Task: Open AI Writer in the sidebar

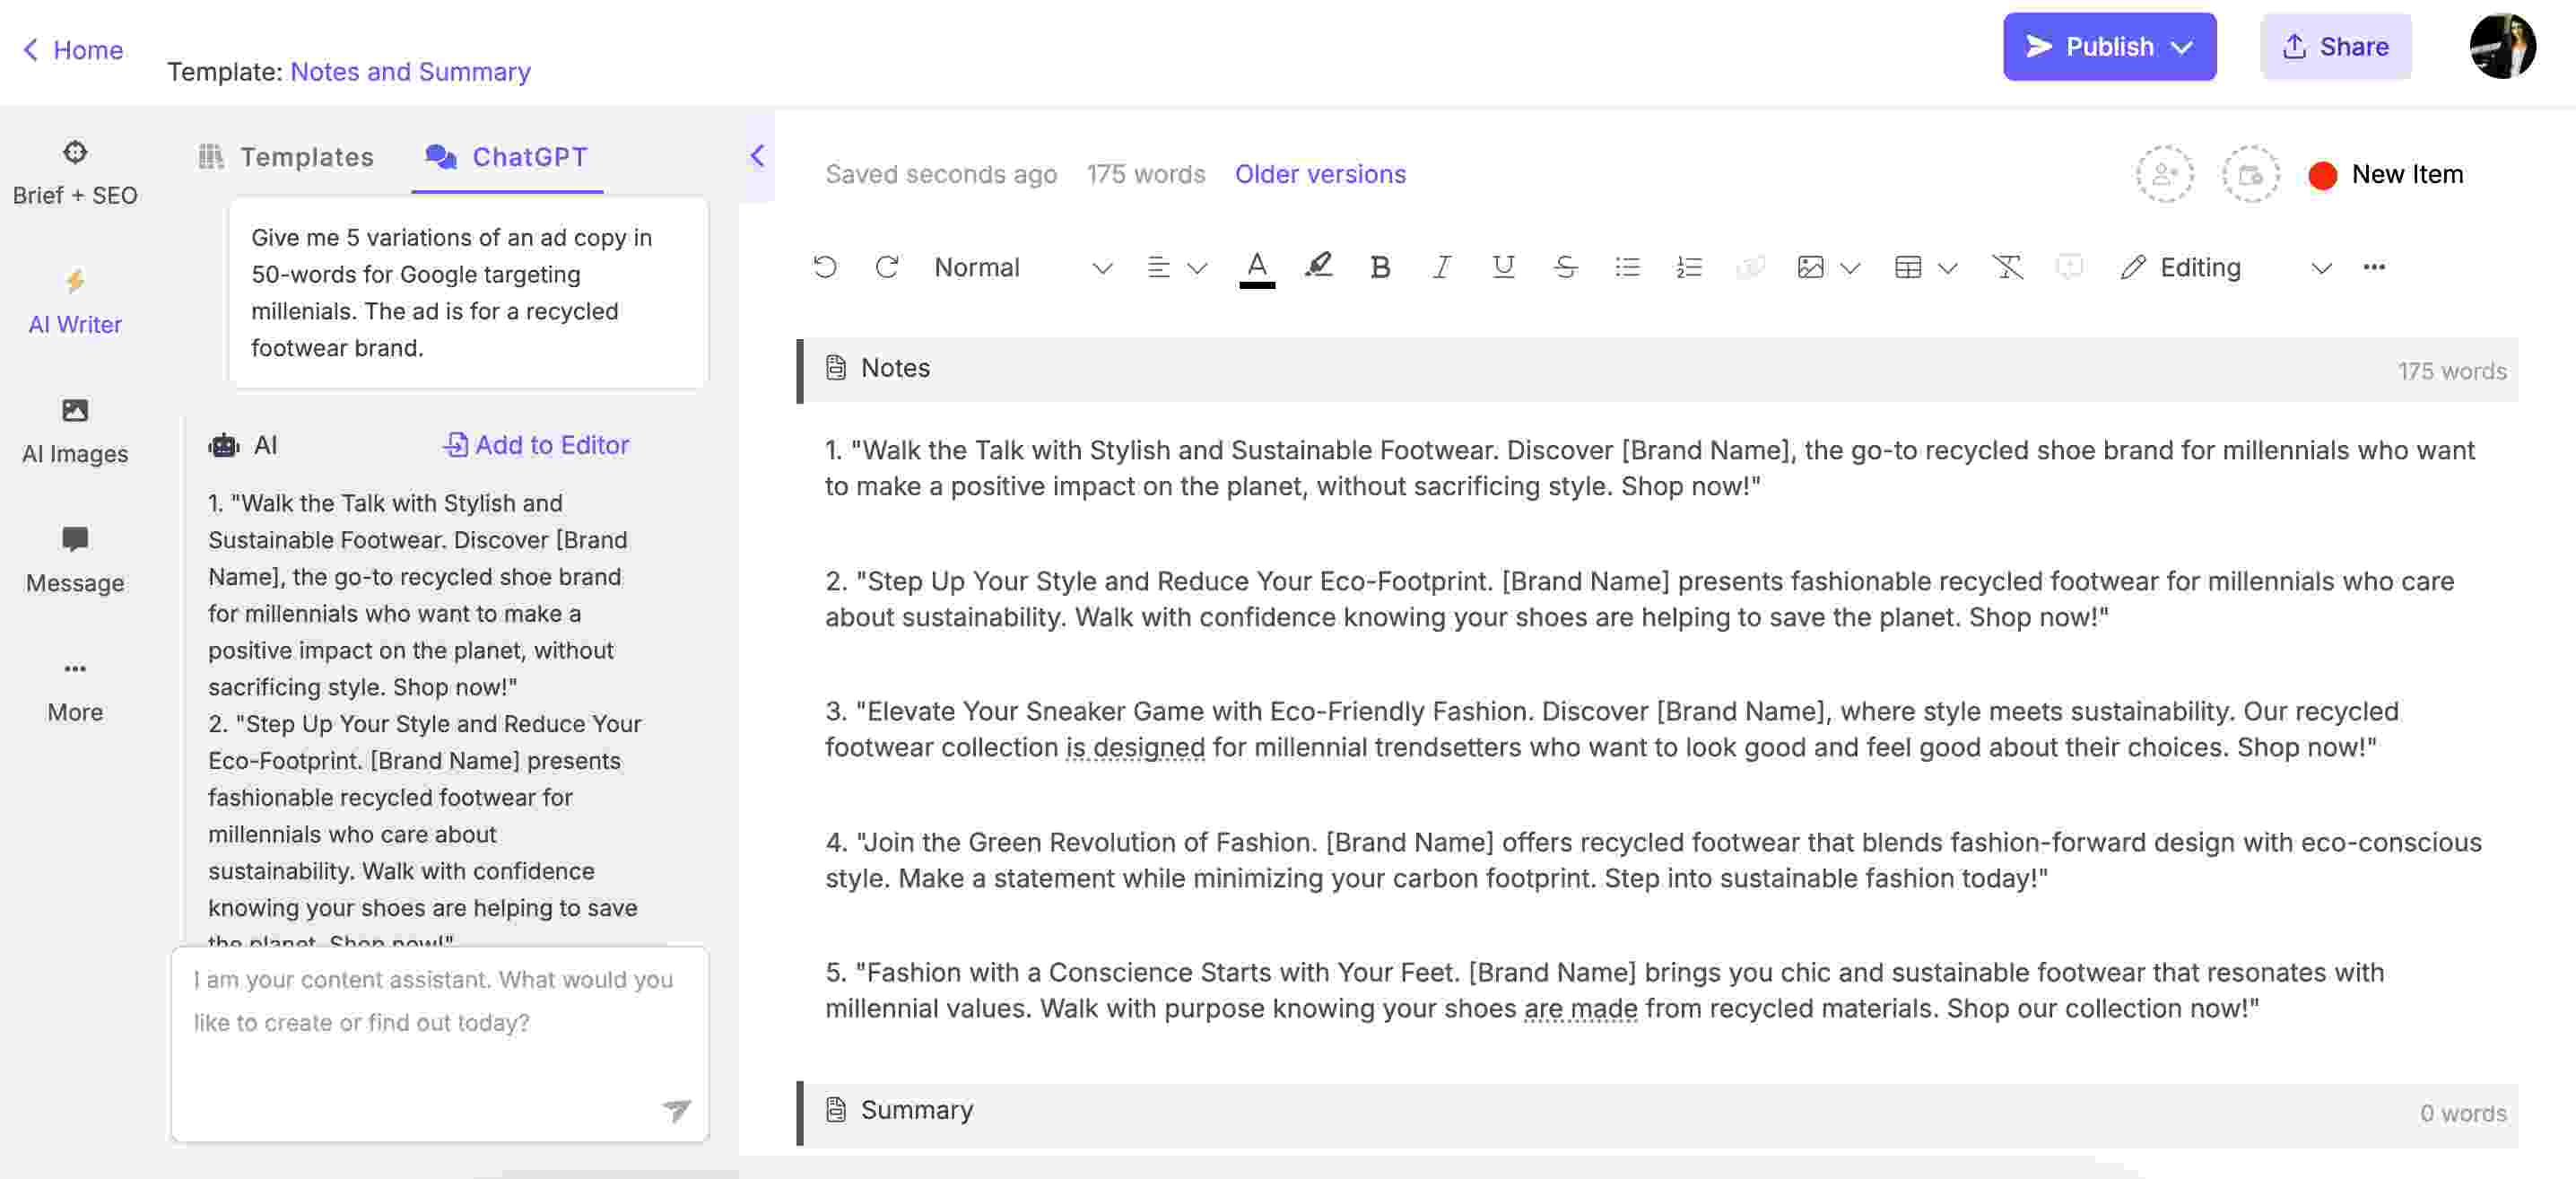Action: tap(75, 301)
